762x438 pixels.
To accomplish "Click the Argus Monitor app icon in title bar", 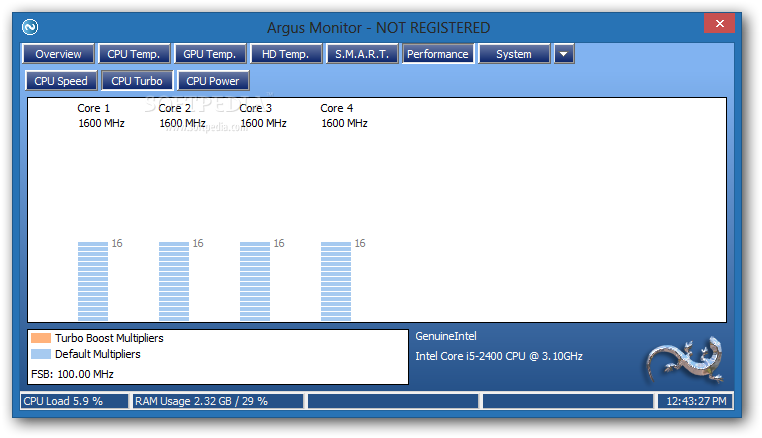I will tap(30, 27).
